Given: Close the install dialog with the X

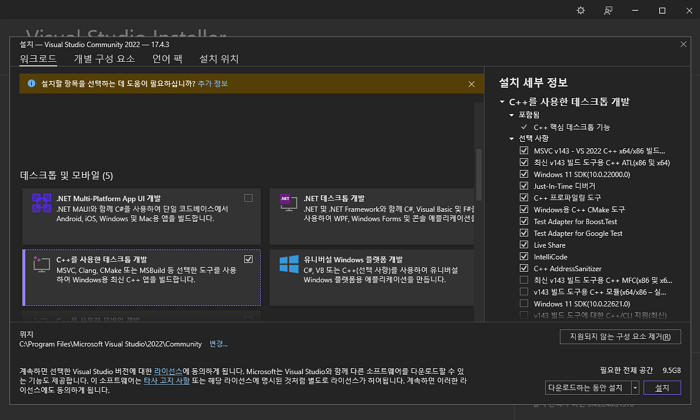Looking at the screenshot, I should pos(683,44).
